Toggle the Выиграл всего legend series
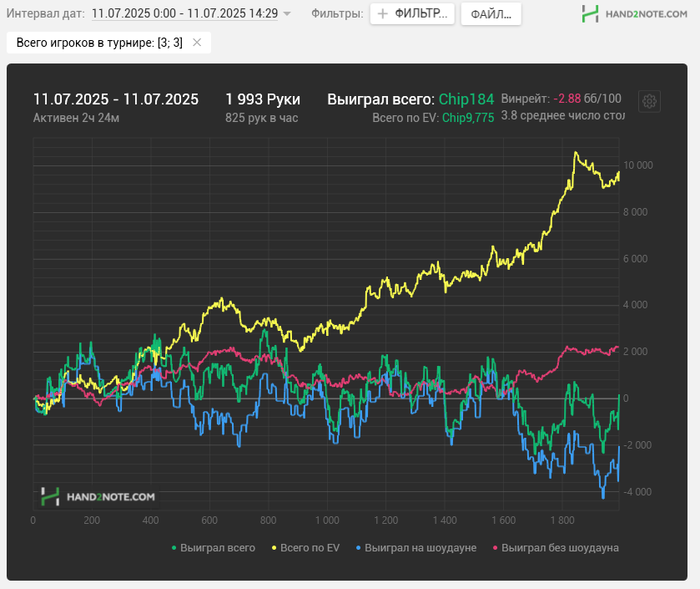 (213, 548)
